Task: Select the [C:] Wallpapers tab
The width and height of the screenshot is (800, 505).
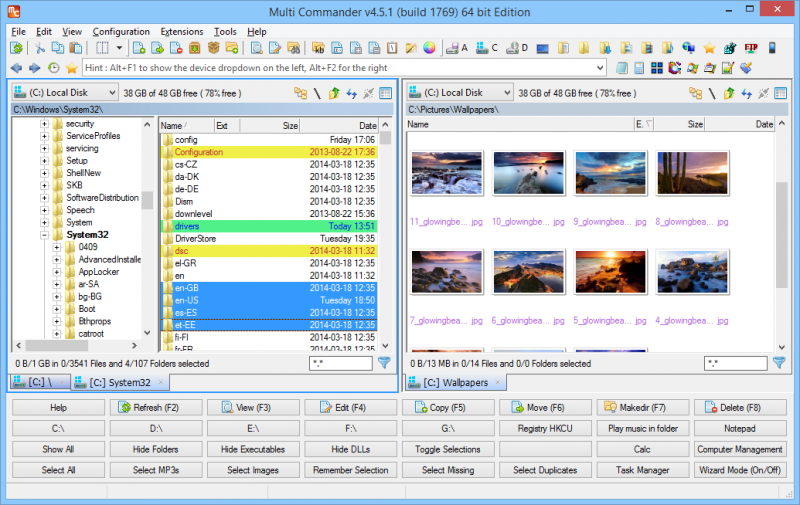Action: point(456,382)
